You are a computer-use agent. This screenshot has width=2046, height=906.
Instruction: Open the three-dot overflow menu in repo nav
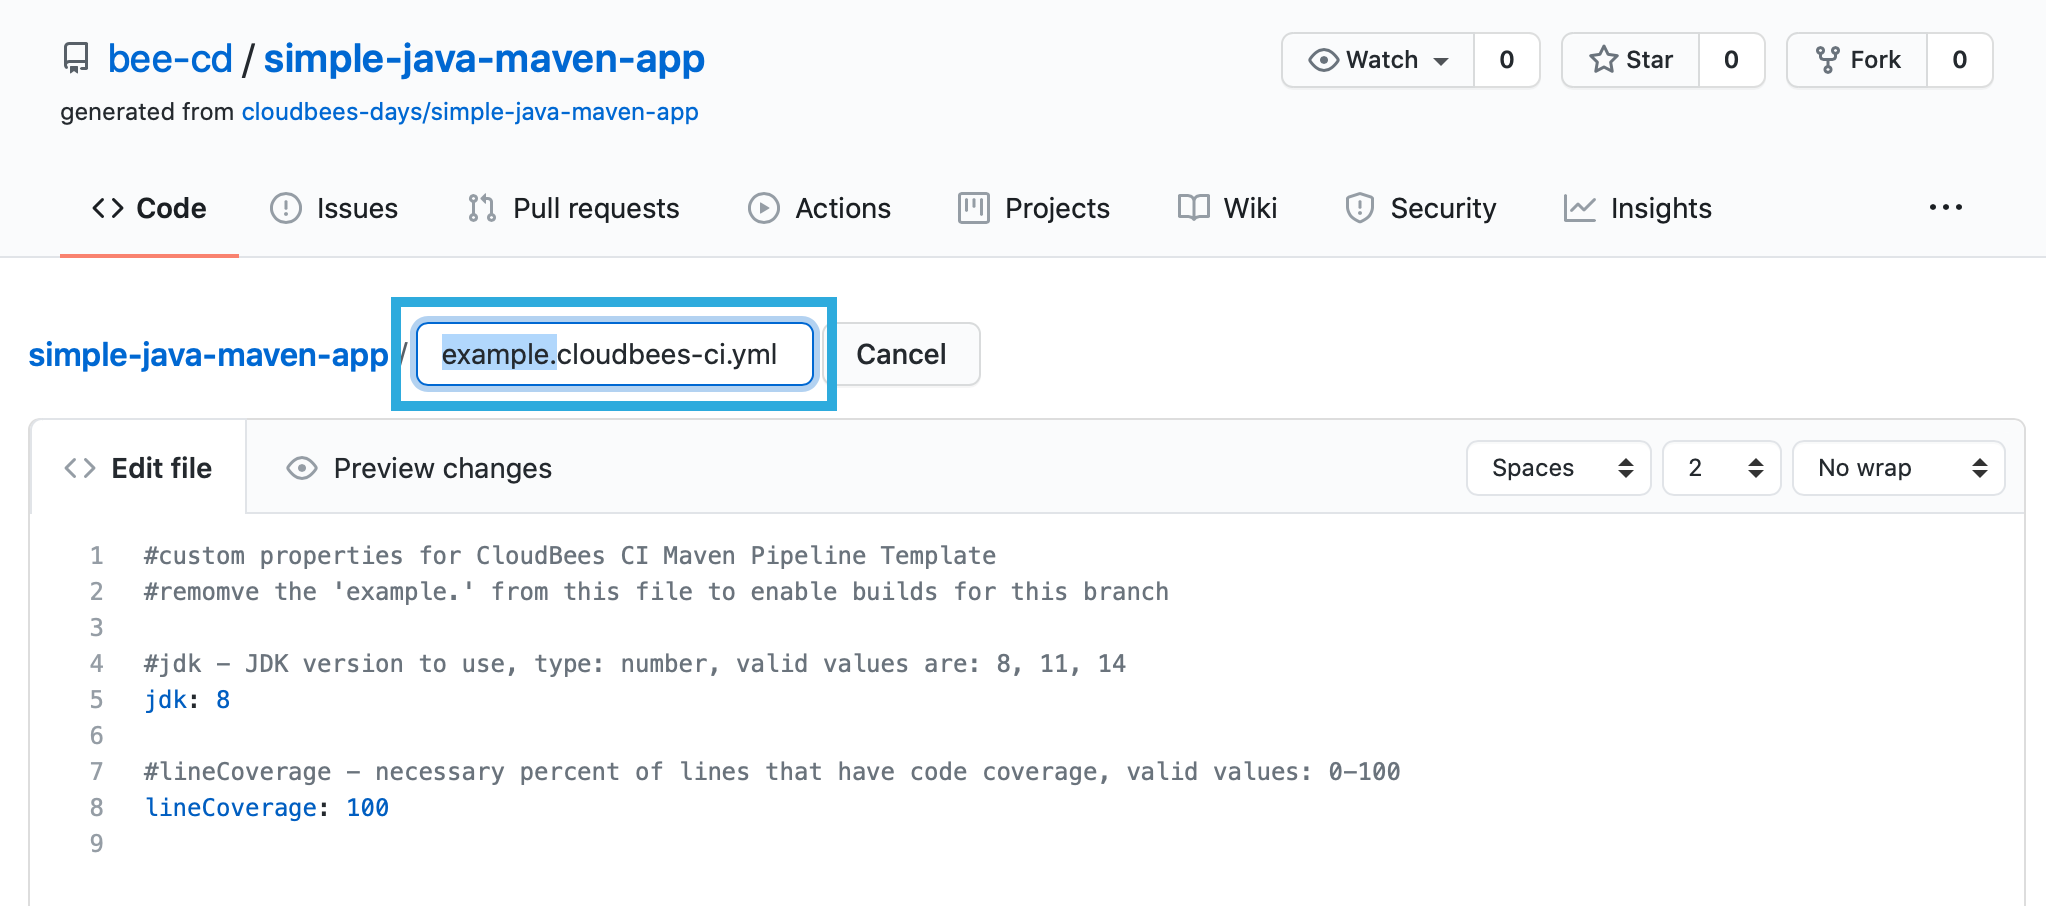(x=1945, y=207)
